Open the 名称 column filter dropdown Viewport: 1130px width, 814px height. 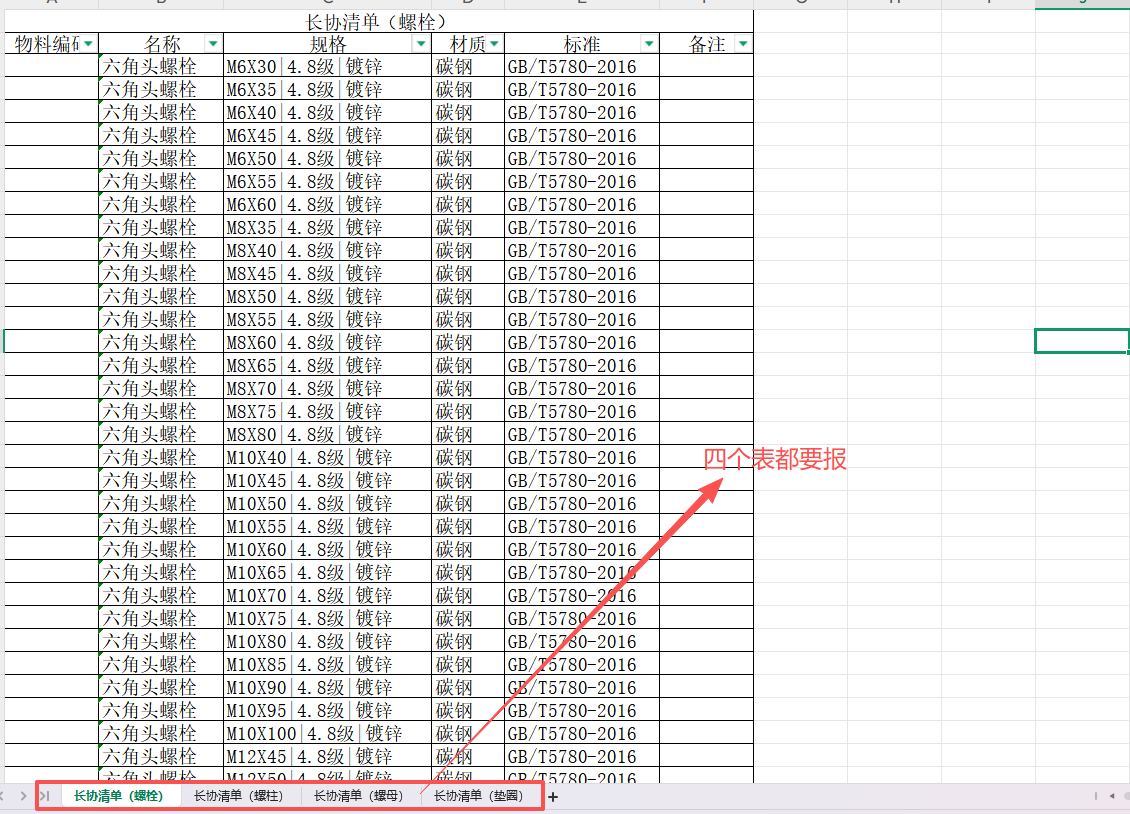tap(213, 44)
